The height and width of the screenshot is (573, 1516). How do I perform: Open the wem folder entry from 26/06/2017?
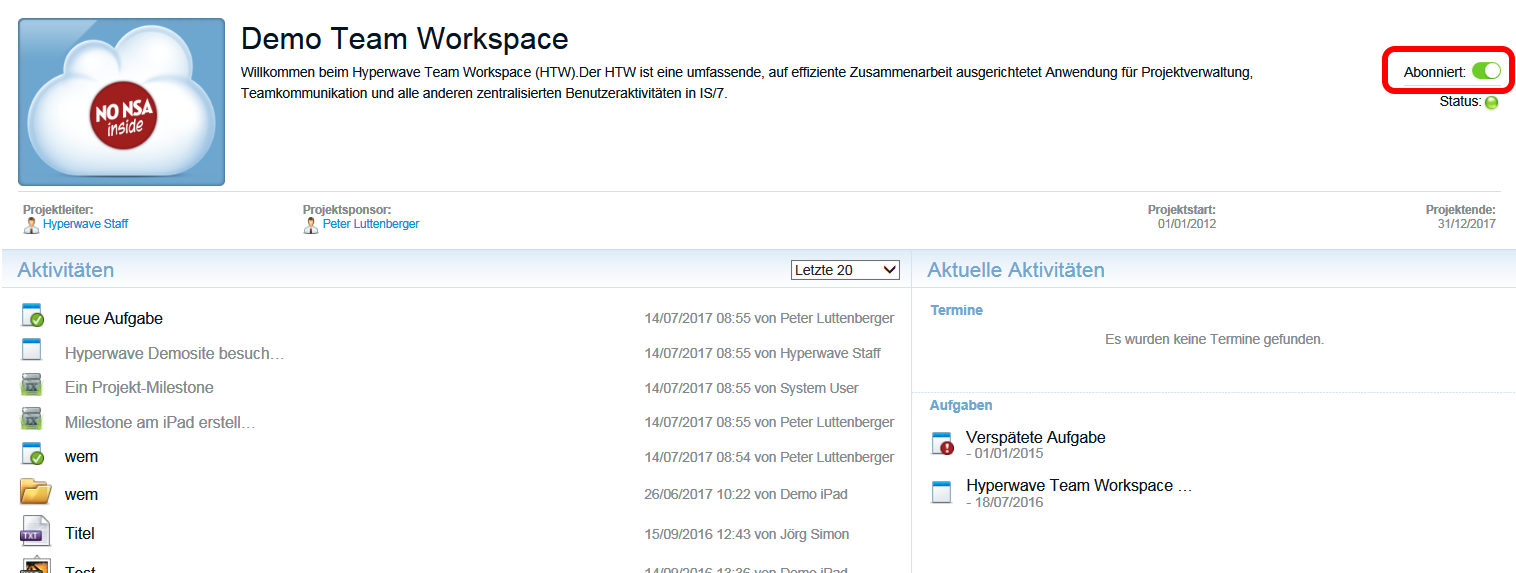point(81,494)
